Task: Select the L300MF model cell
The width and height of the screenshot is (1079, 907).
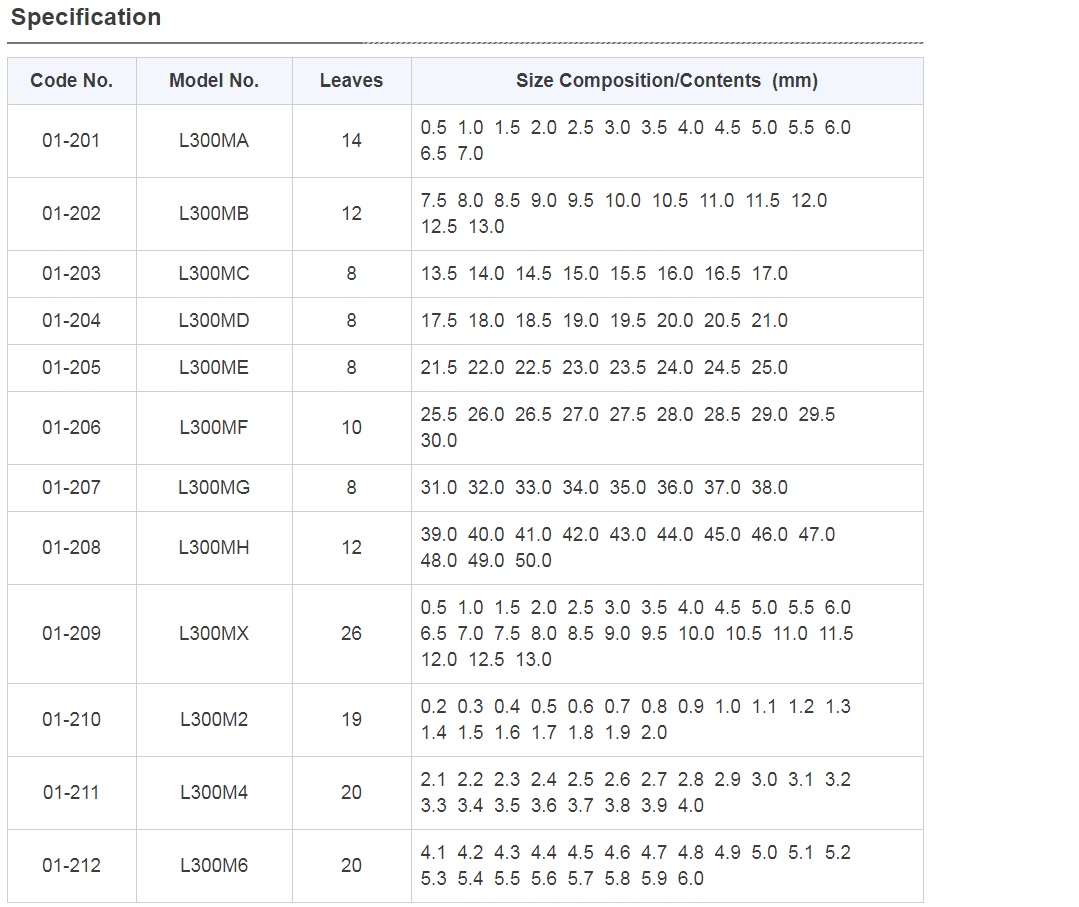Action: coord(214,428)
